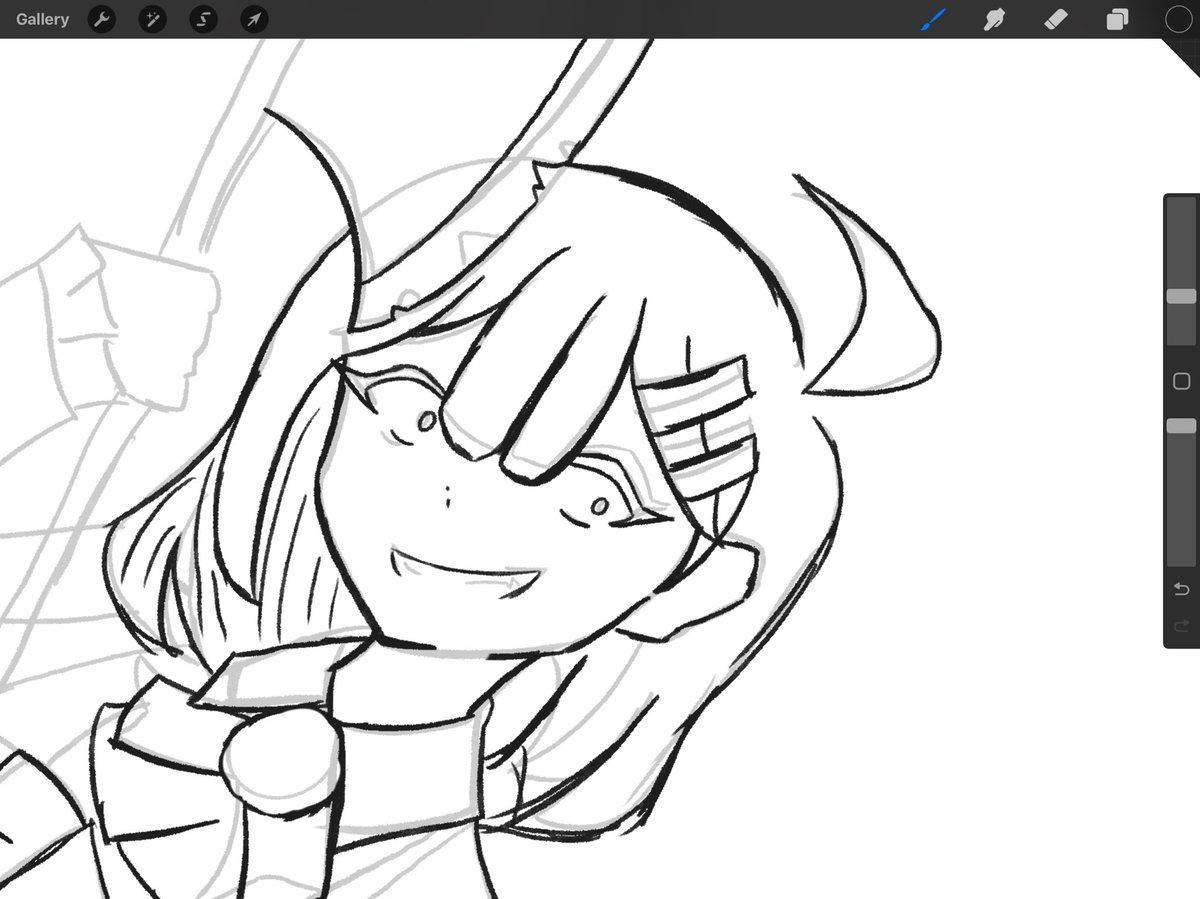Open the Adjustments magic wand menu
The image size is (1200, 899).
tap(152, 19)
